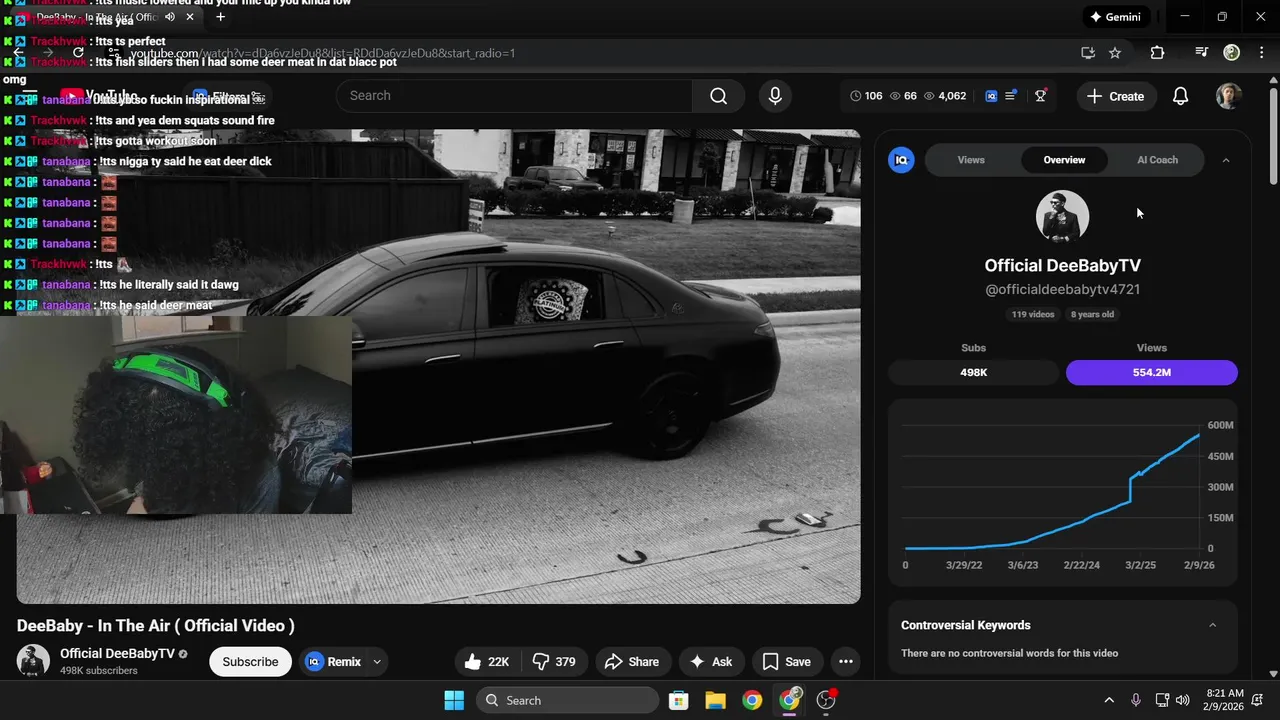
Task: Open File Explorer from the taskbar
Action: click(x=715, y=700)
